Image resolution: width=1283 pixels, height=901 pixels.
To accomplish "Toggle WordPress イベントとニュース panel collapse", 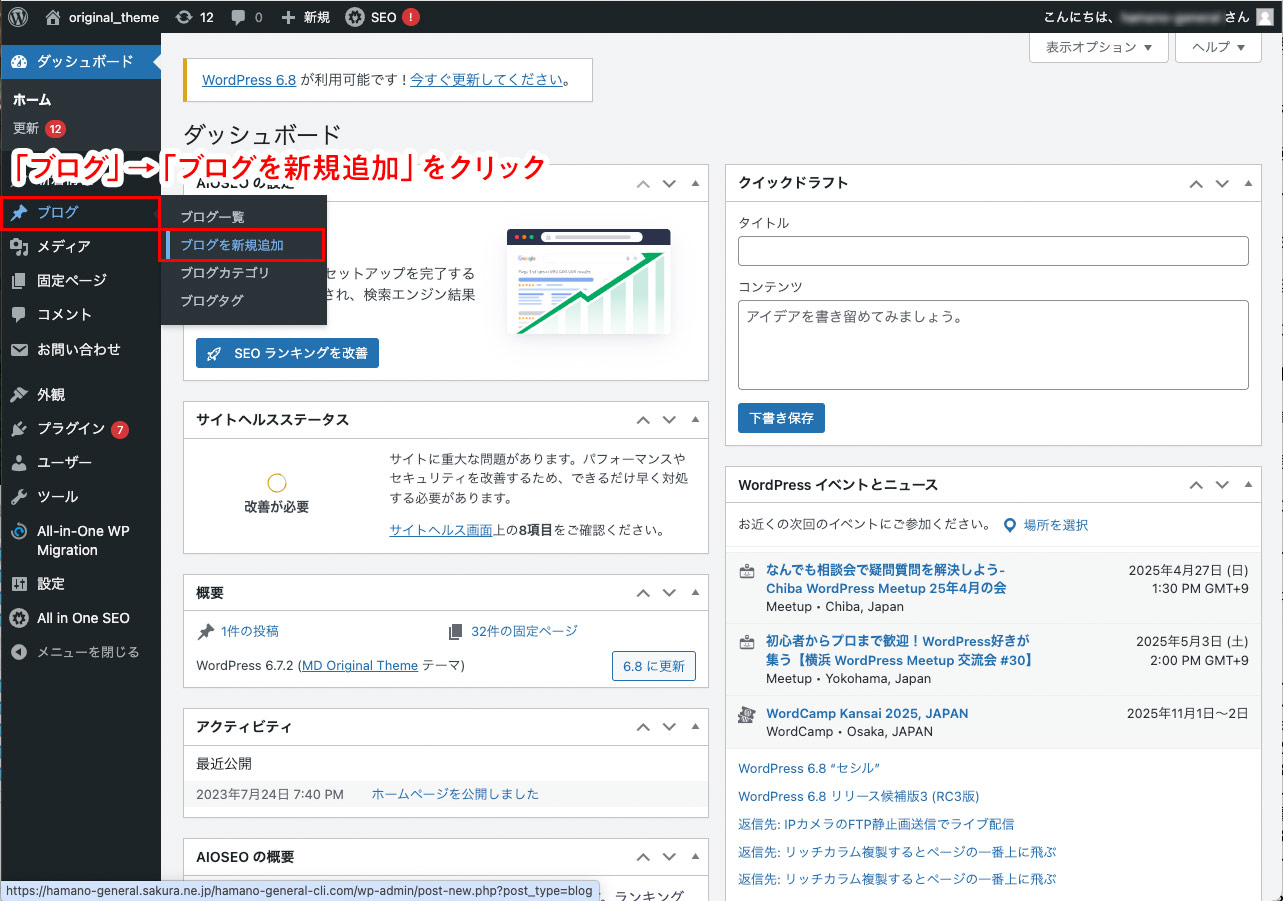I will pos(1247,485).
